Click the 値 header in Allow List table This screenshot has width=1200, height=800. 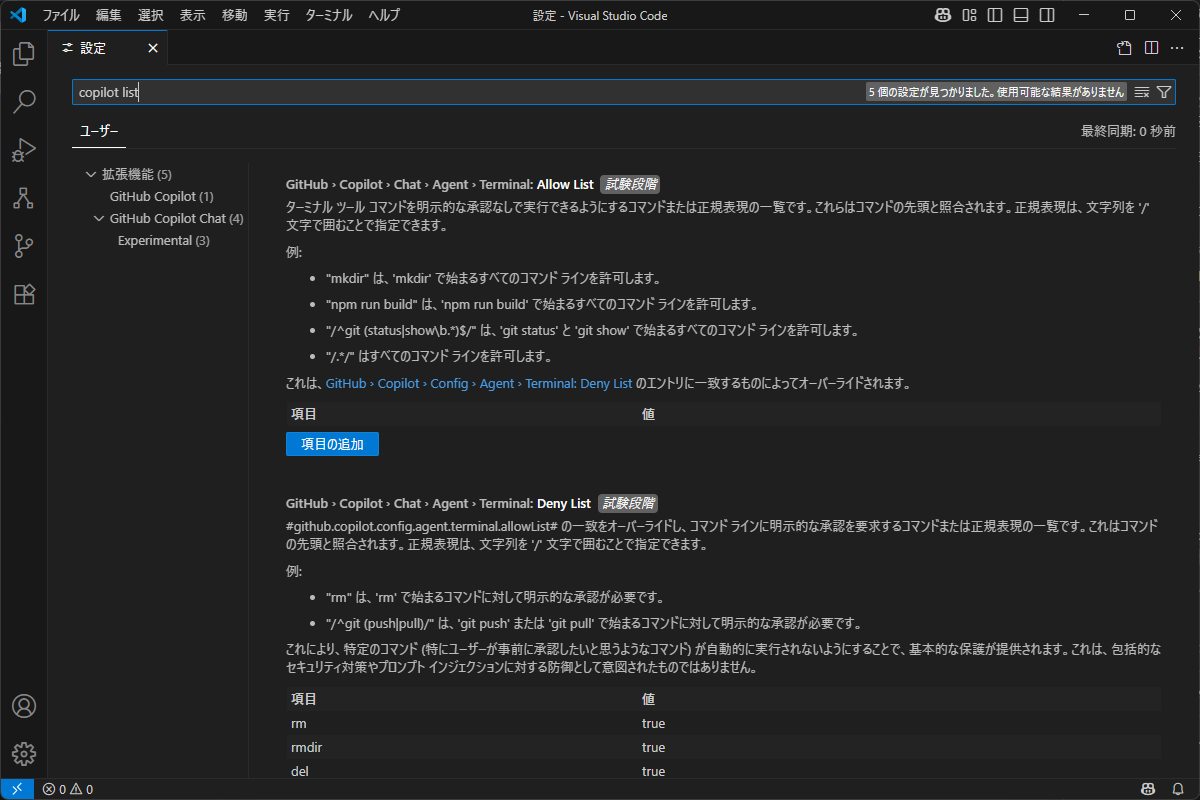click(648, 413)
